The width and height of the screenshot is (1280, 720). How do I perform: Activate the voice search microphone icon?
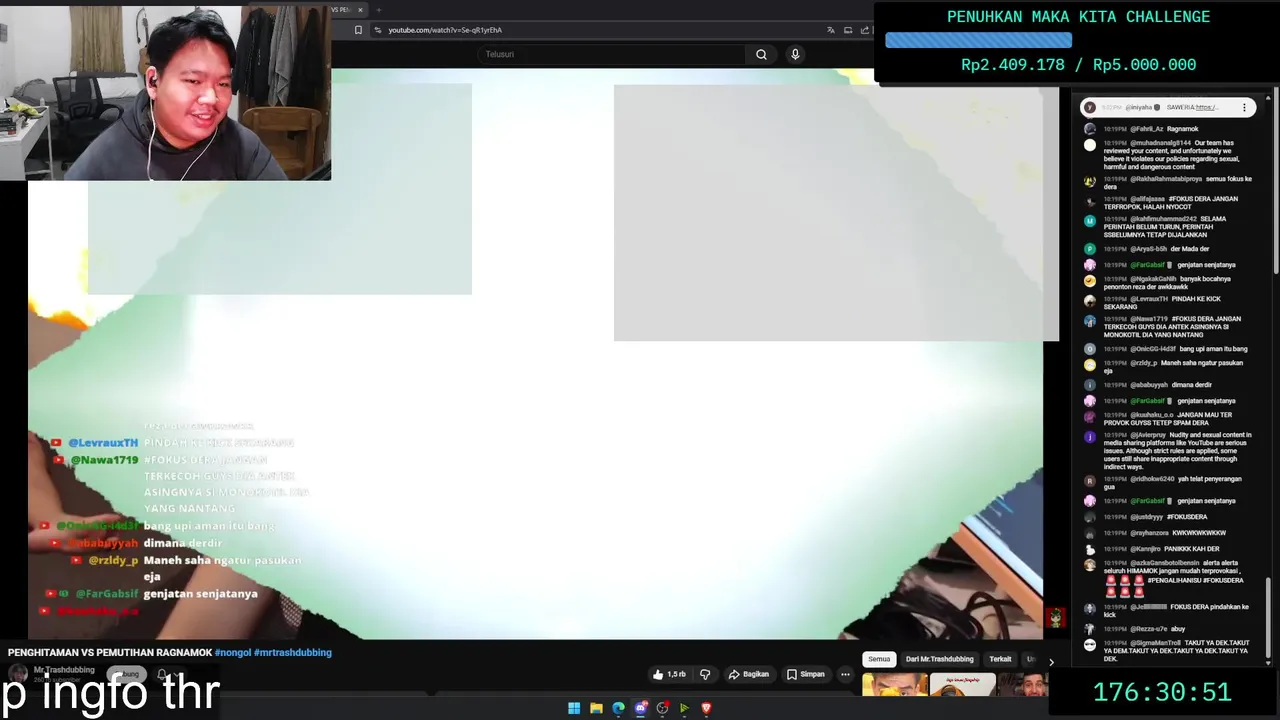[x=795, y=54]
